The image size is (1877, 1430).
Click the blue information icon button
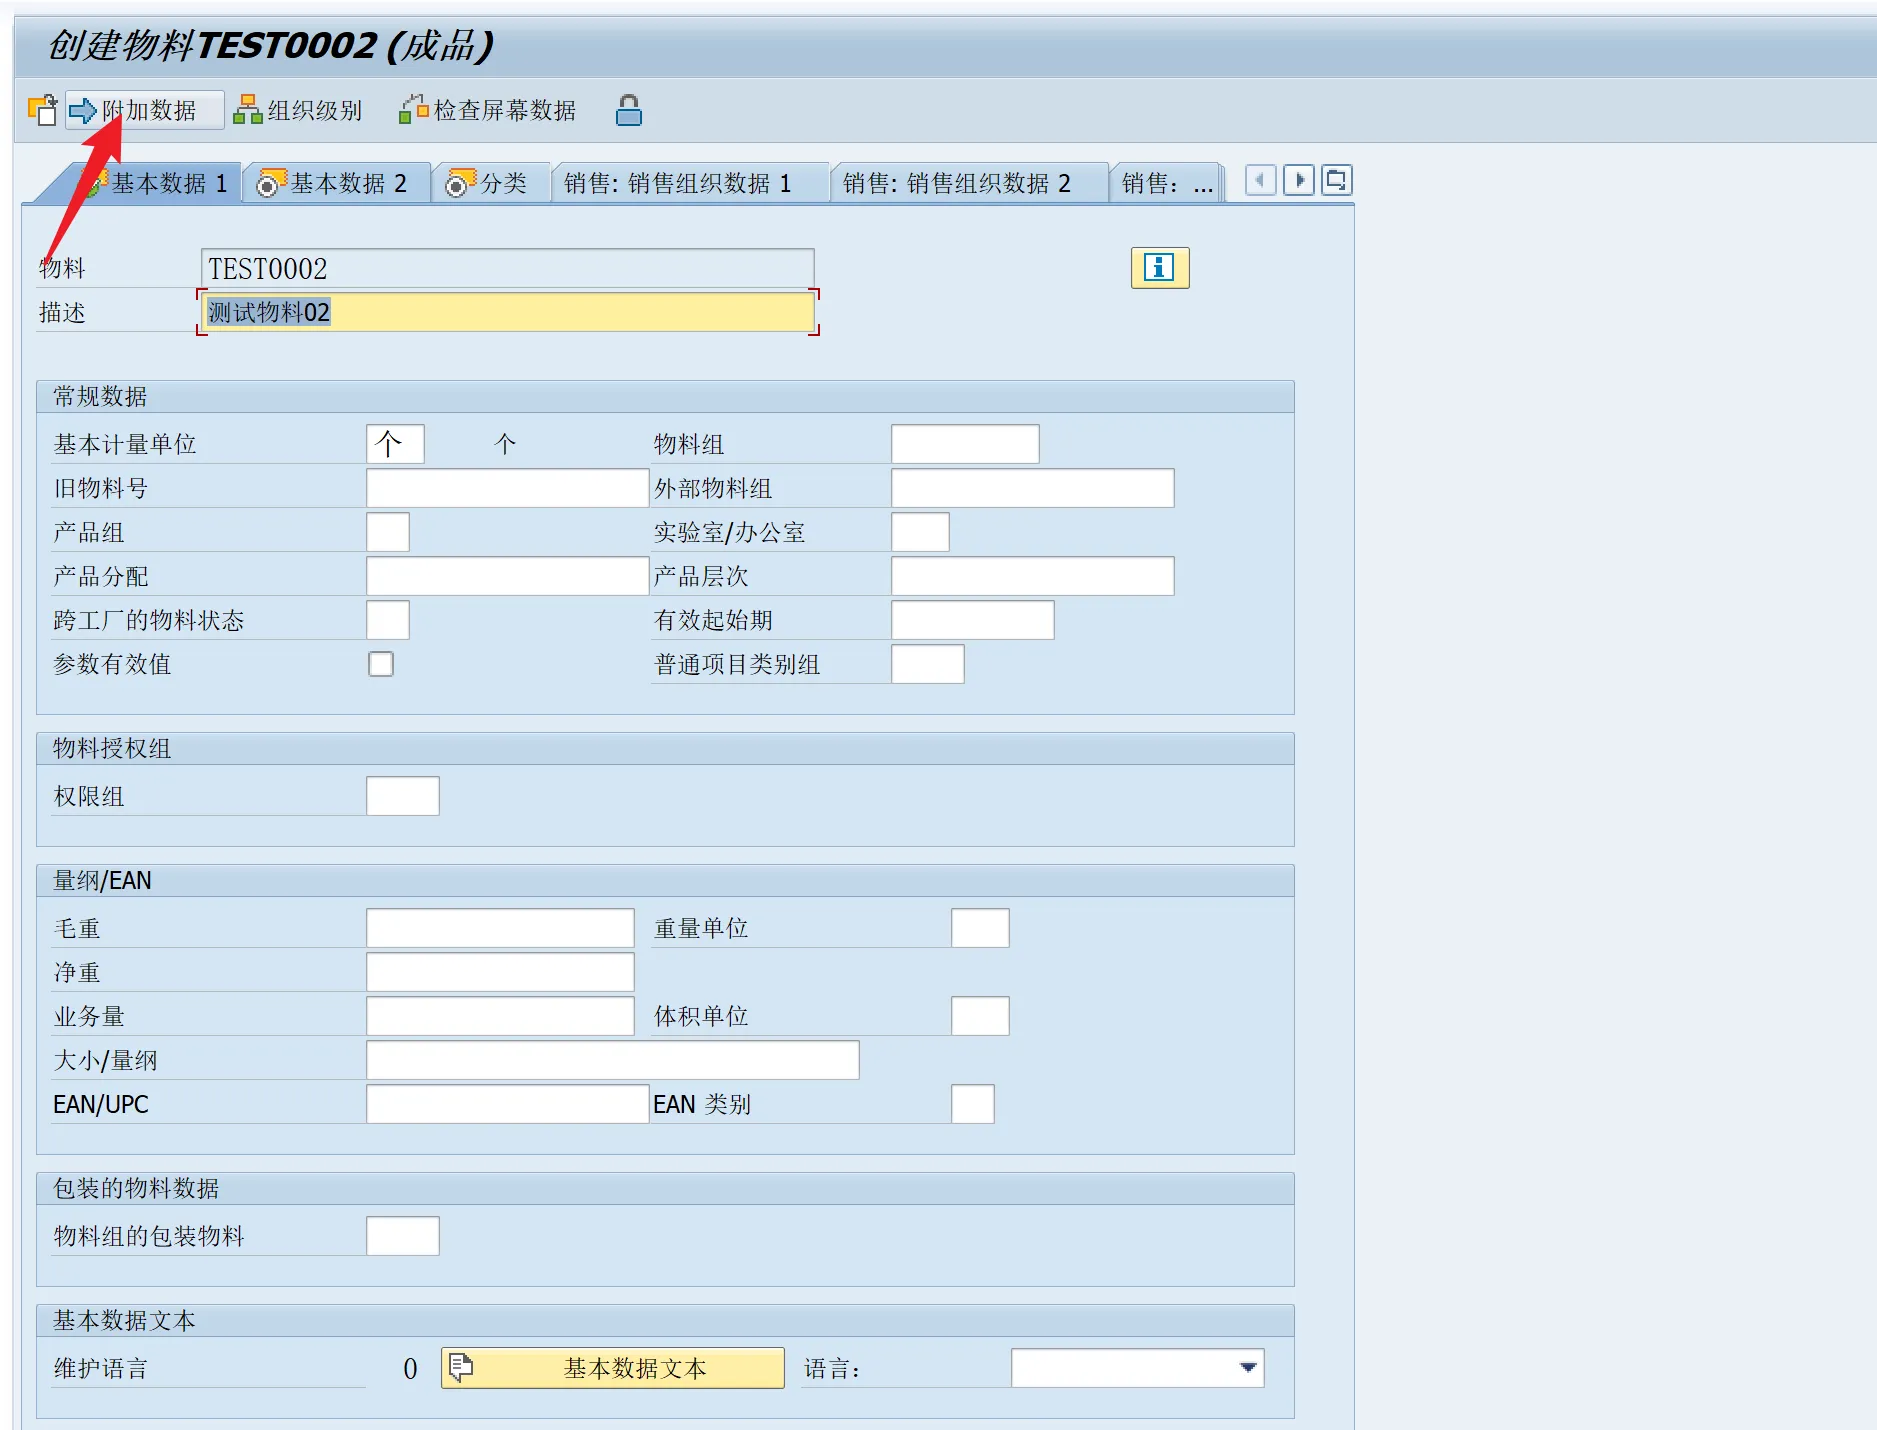tap(1159, 268)
